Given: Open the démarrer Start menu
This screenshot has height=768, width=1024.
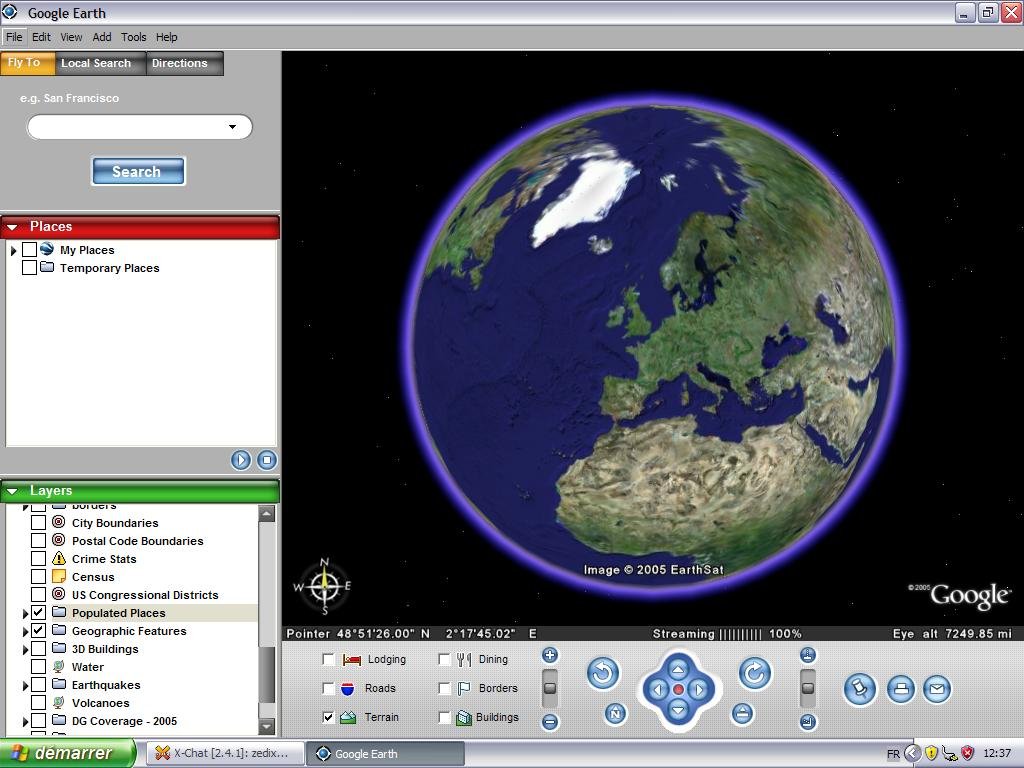Looking at the screenshot, I should pos(68,753).
